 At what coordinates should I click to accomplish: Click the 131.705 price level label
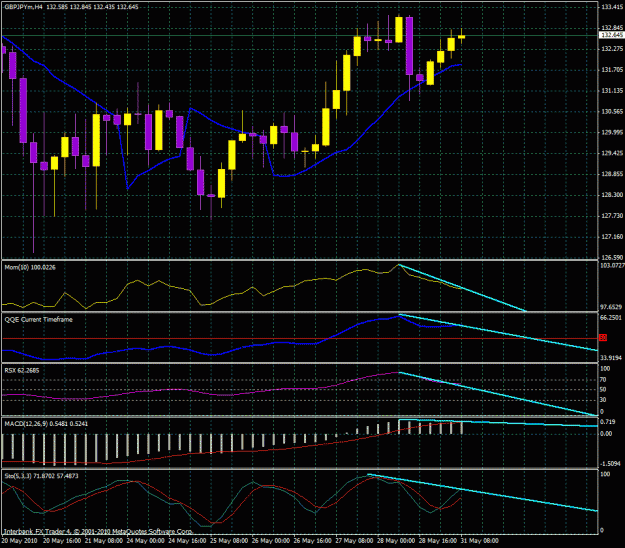(612, 70)
